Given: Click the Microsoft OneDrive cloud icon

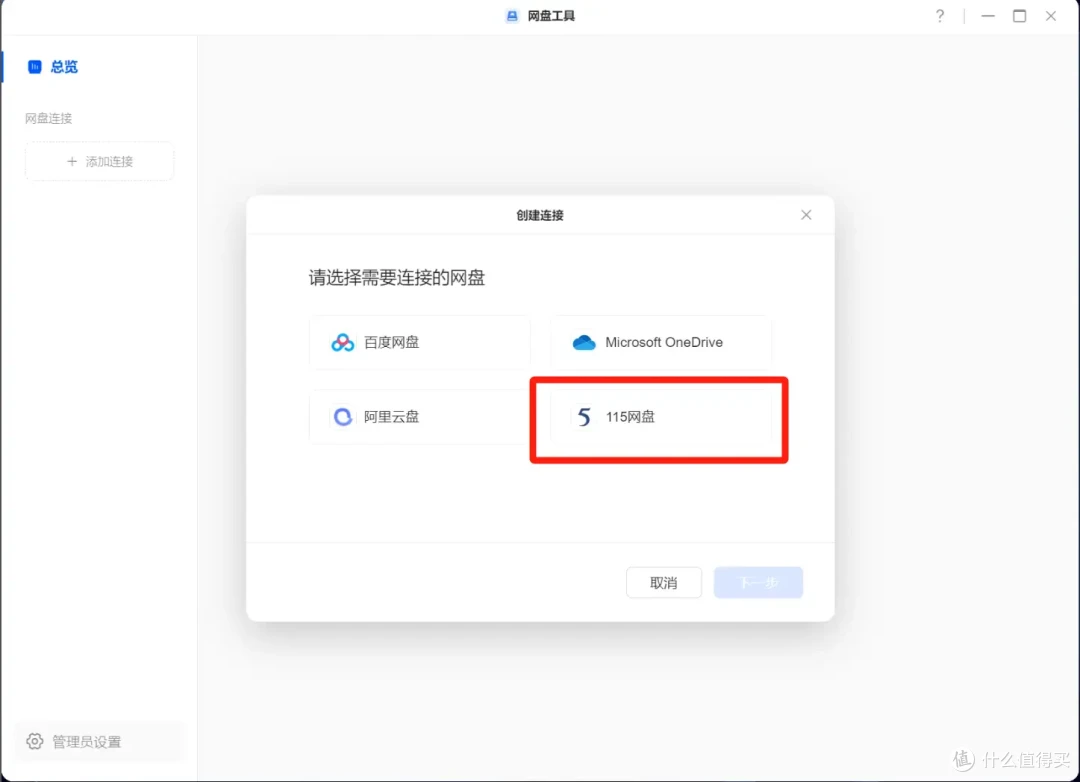Looking at the screenshot, I should point(583,342).
